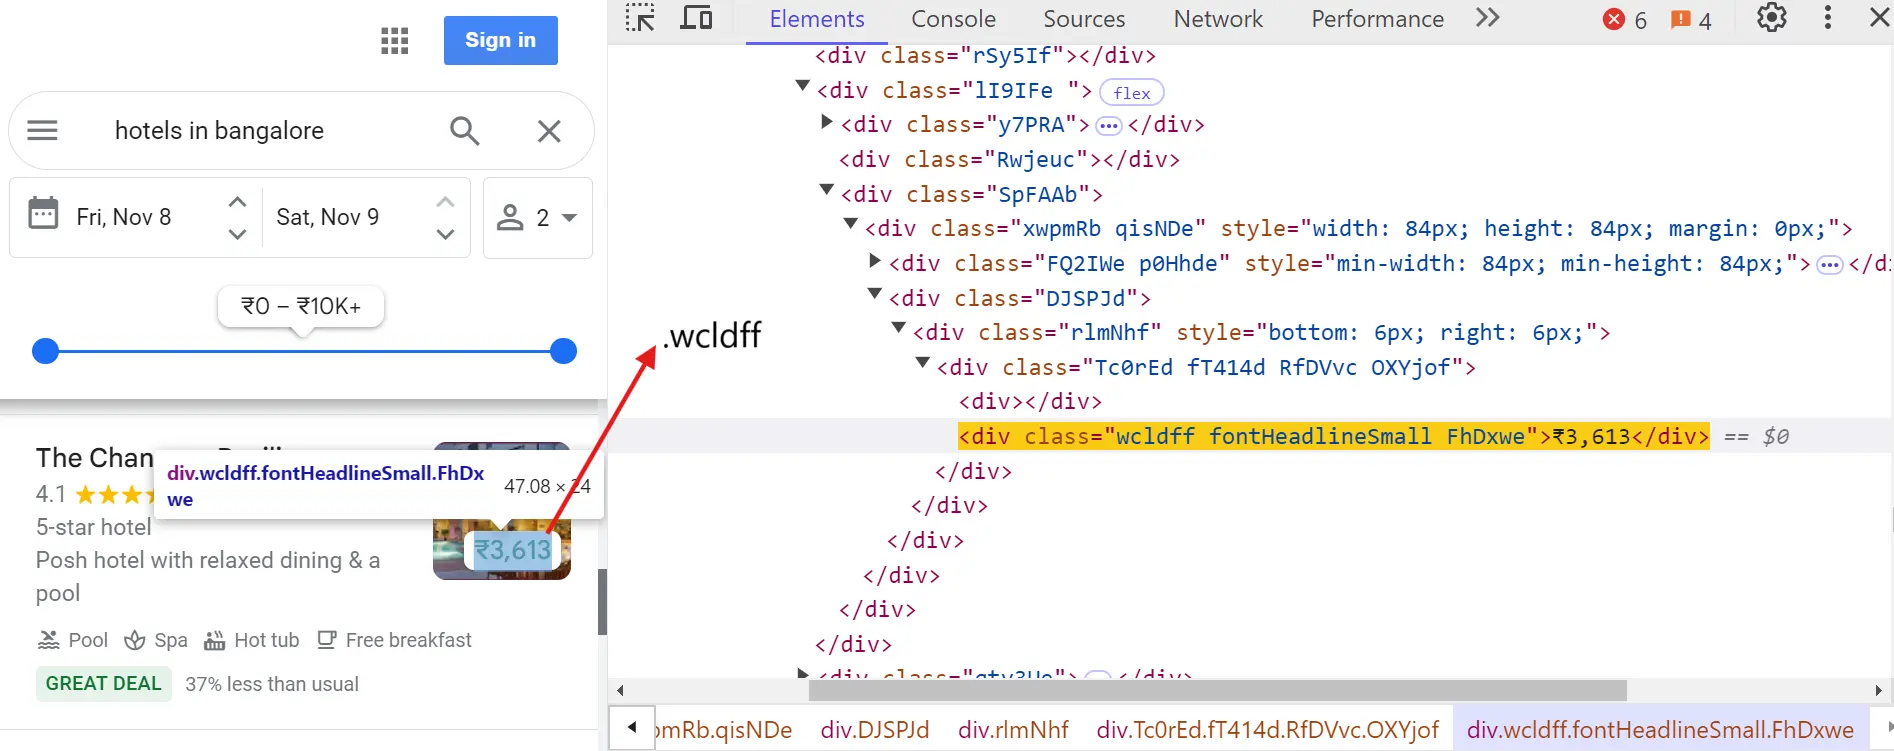Open the DevTools three-dot menu
1894x751 pixels.
coord(1827,18)
